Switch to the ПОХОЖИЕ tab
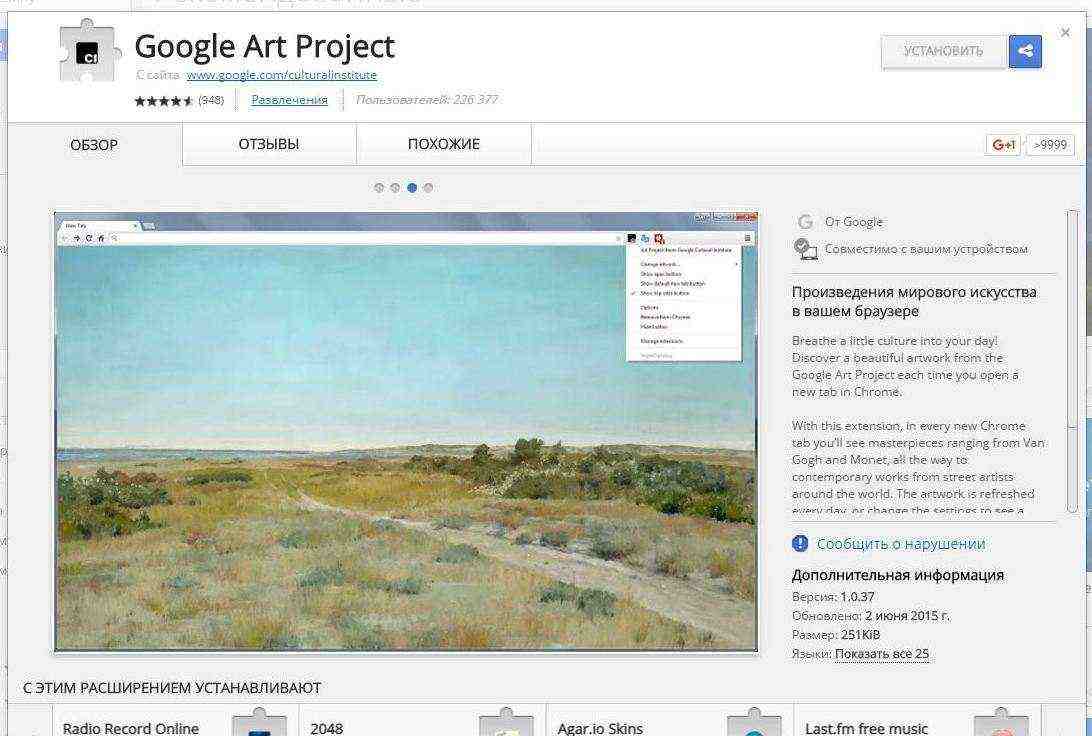 click(x=444, y=144)
